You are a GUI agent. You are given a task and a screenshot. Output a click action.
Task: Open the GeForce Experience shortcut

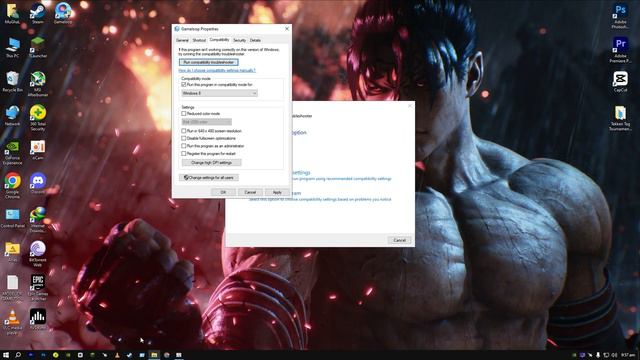(x=13, y=152)
